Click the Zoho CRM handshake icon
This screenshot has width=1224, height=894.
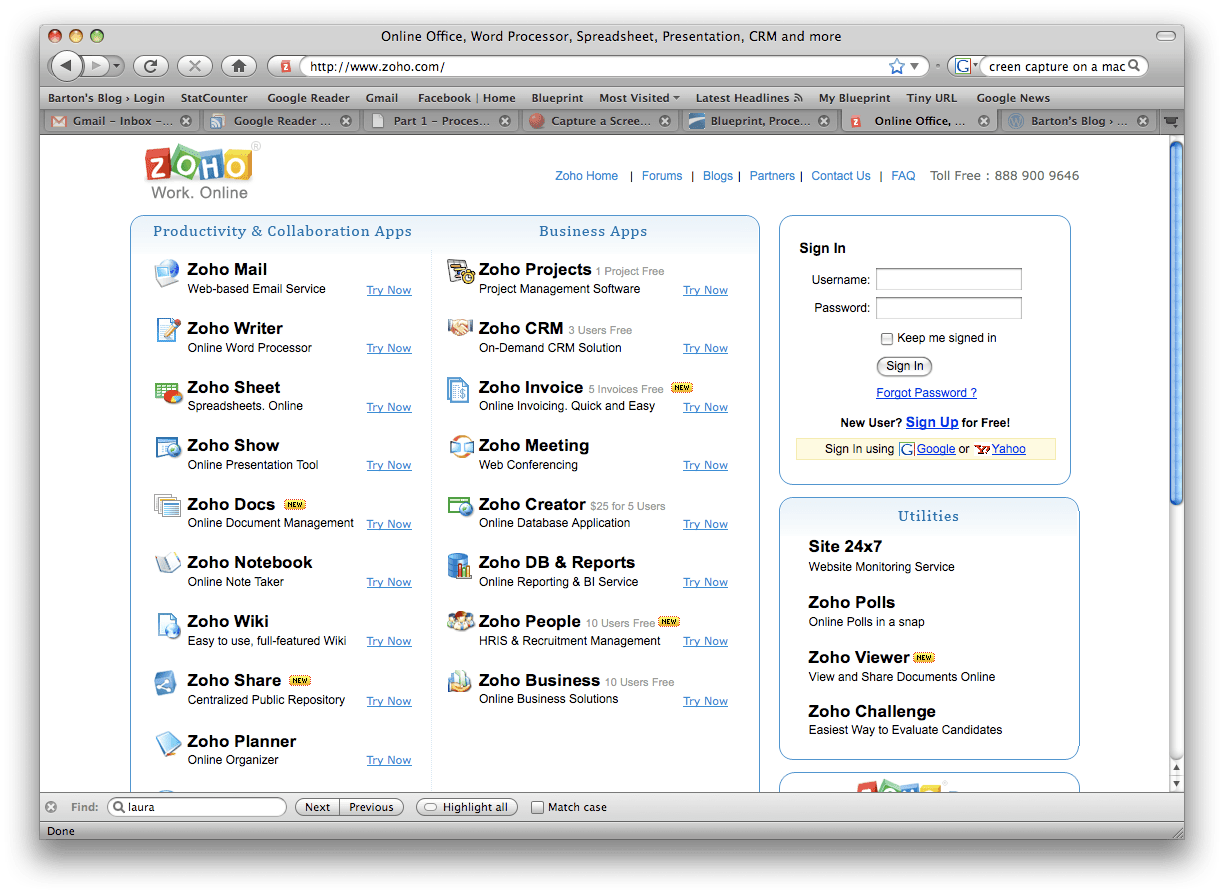pyautogui.click(x=460, y=327)
